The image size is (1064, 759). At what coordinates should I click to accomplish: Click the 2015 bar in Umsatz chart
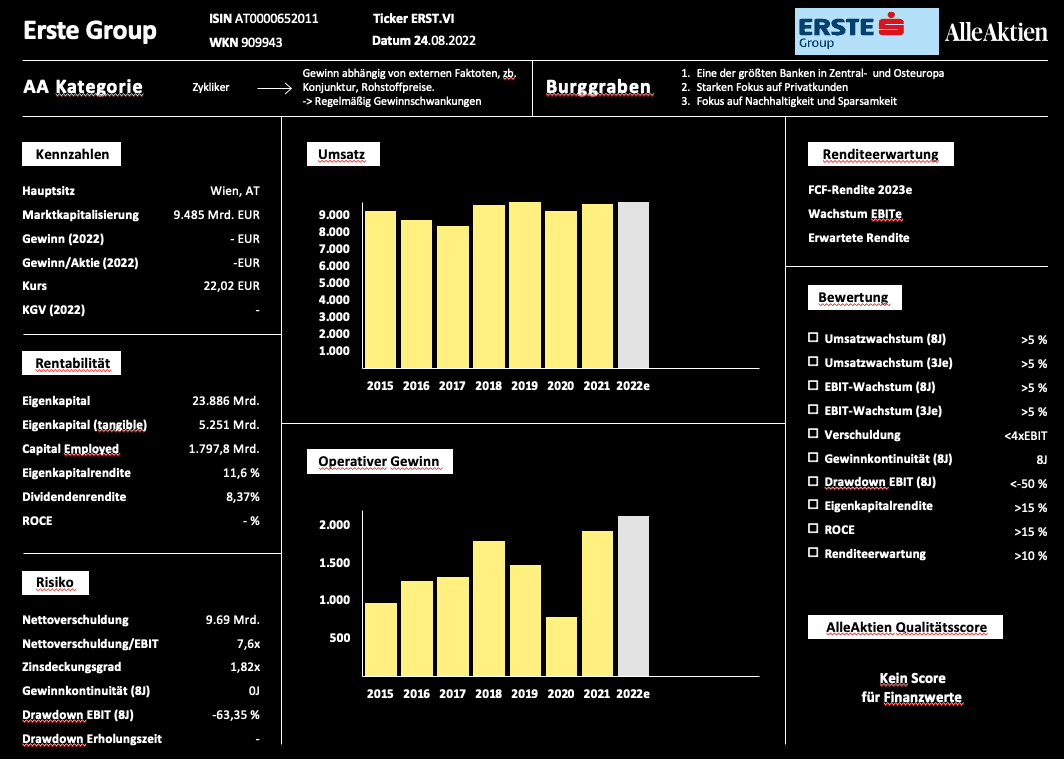pos(380,290)
